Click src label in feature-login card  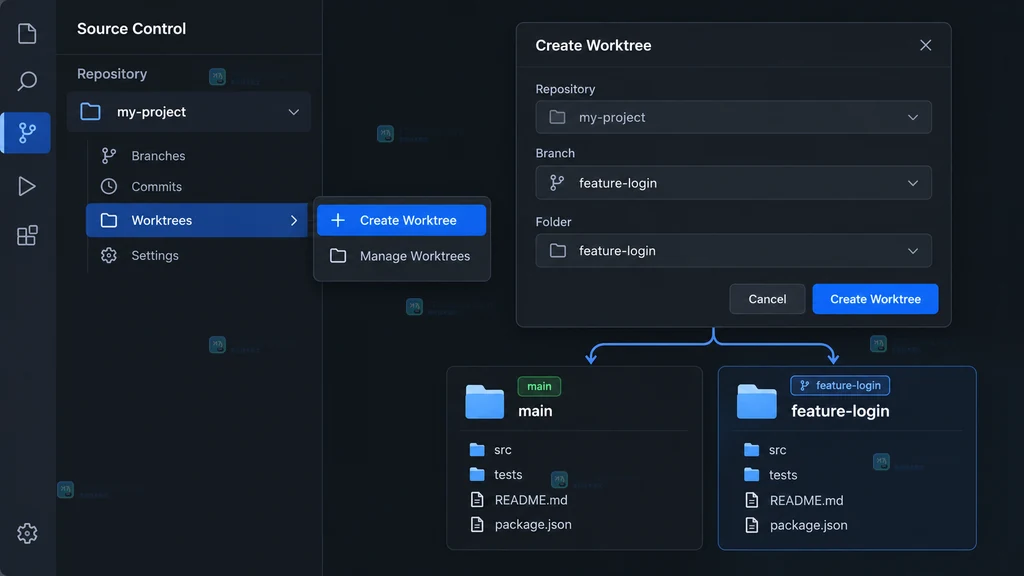tap(777, 450)
